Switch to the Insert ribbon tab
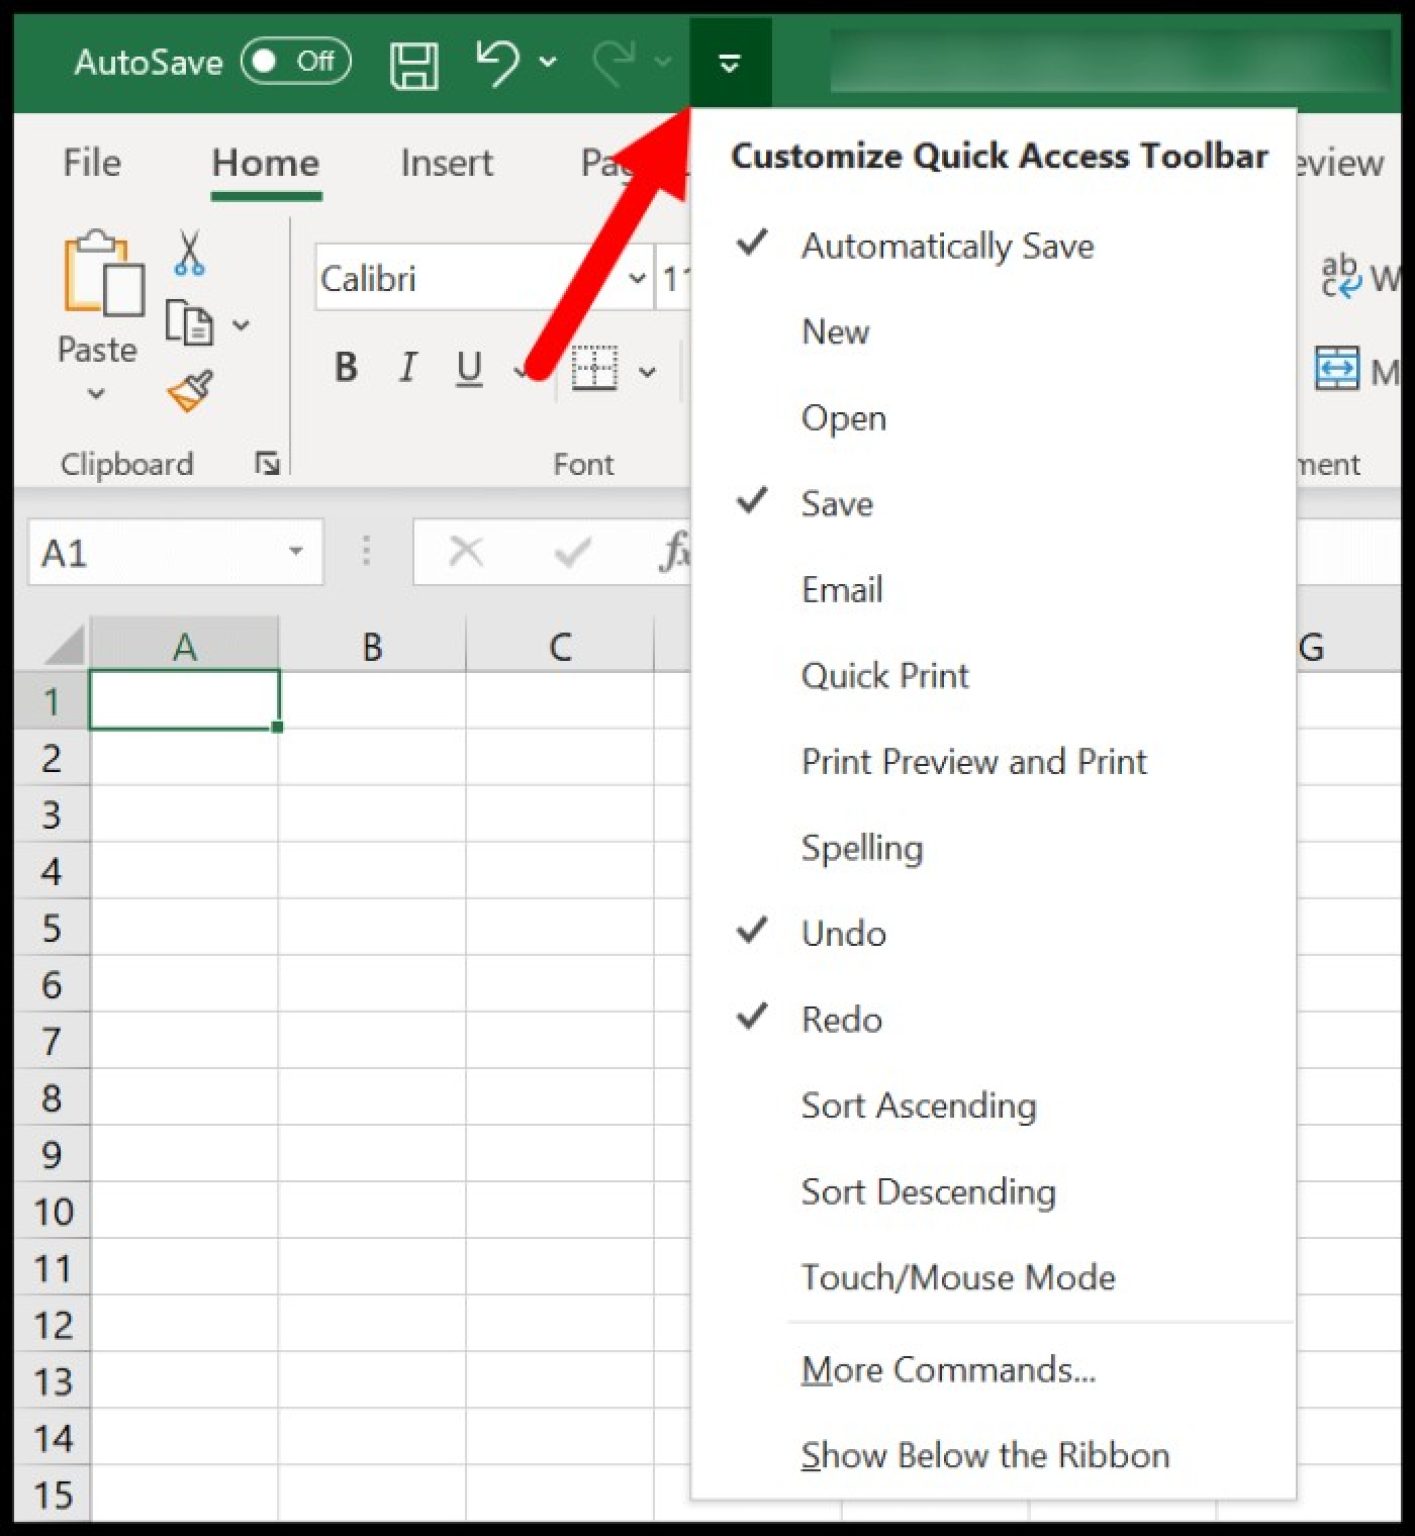The width and height of the screenshot is (1415, 1536). pyautogui.click(x=446, y=163)
